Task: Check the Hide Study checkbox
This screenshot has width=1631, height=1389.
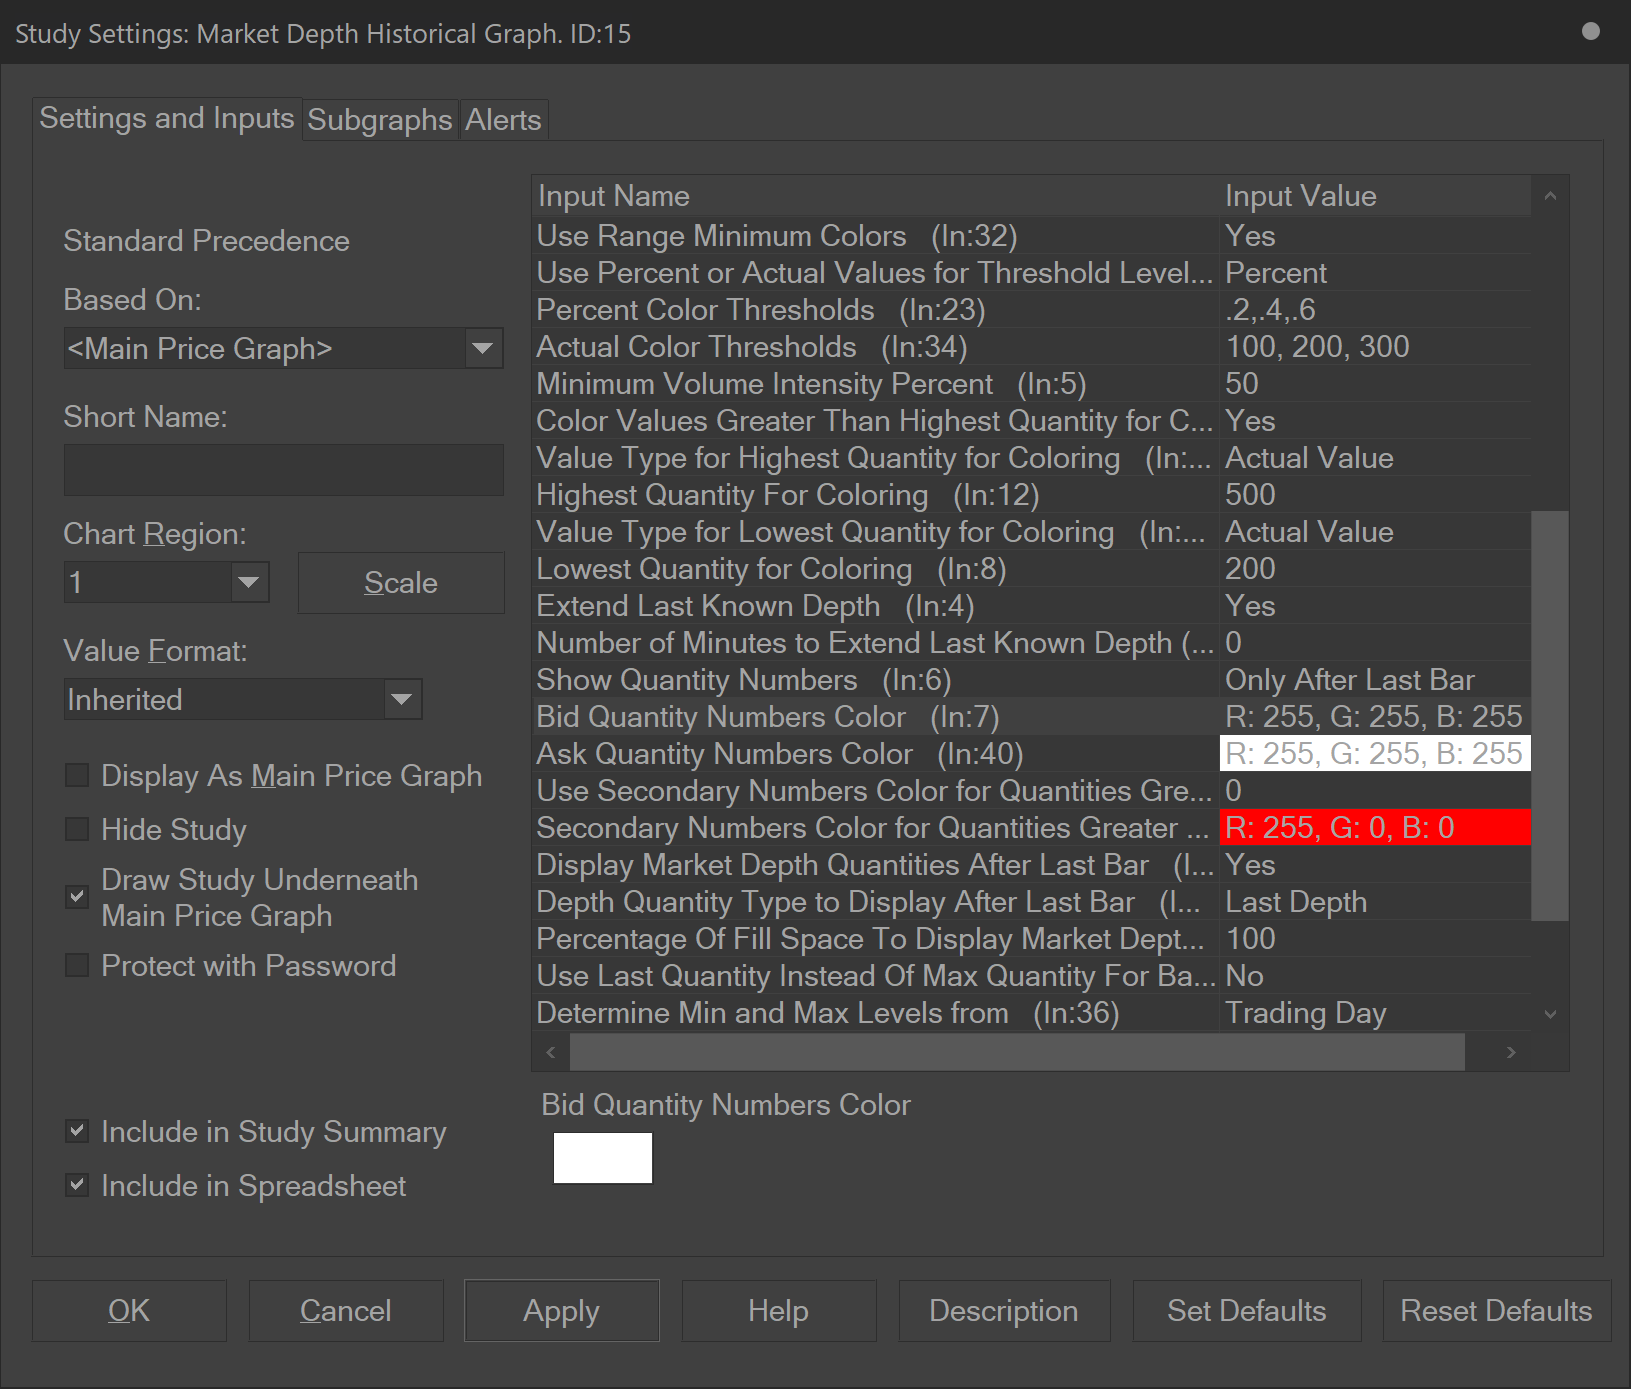Action: tap(77, 830)
